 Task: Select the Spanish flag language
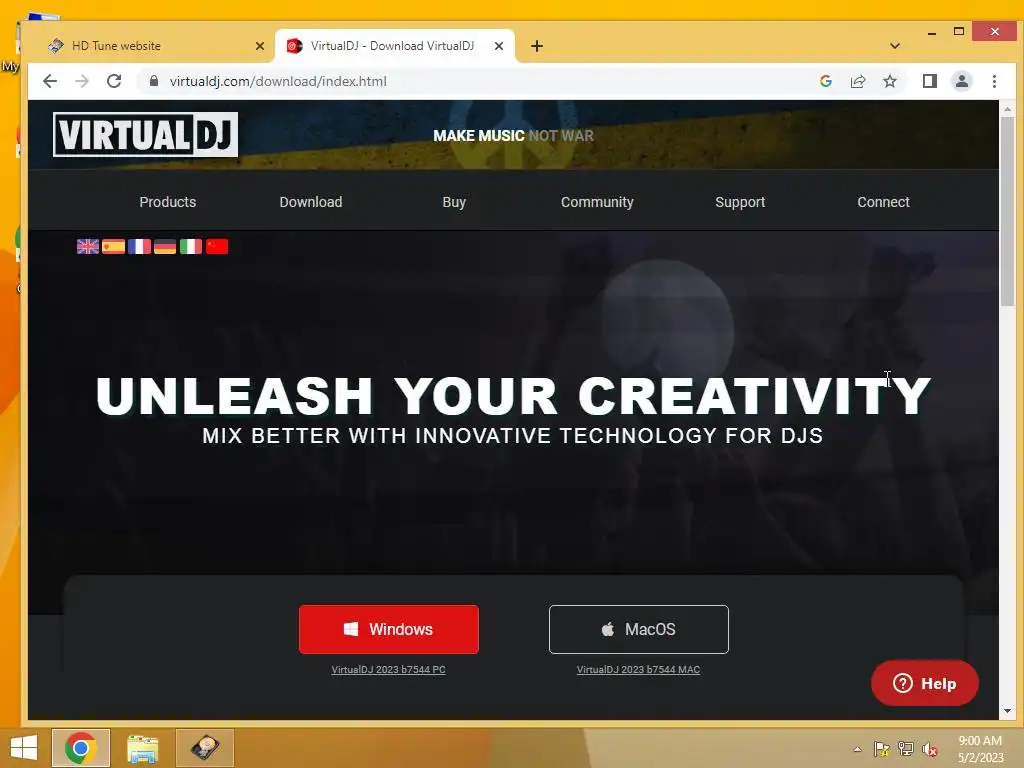(114, 246)
